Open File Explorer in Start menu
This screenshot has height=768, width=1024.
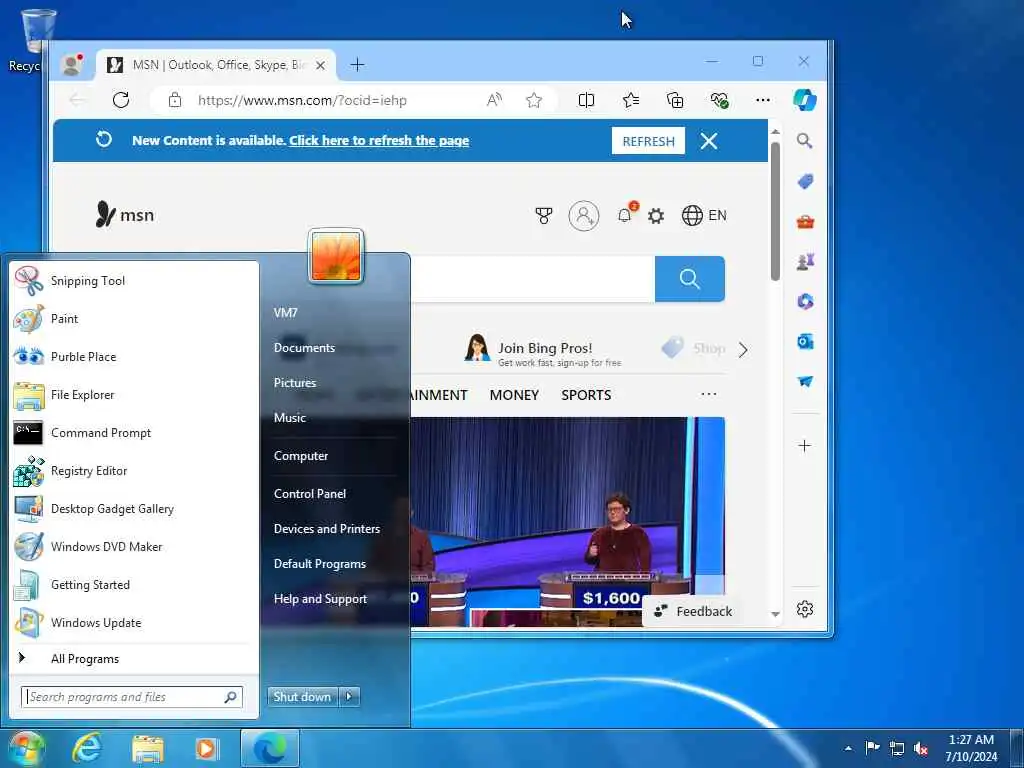tap(134, 394)
